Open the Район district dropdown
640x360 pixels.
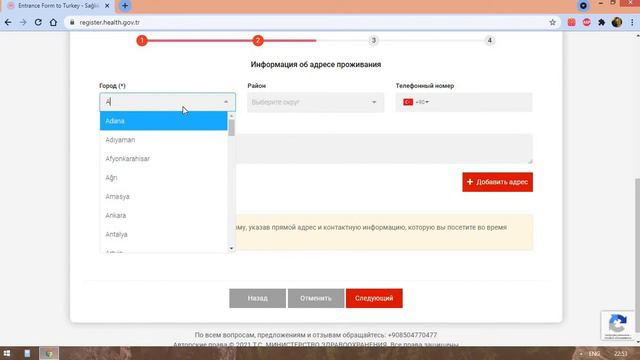pyautogui.click(x=315, y=102)
